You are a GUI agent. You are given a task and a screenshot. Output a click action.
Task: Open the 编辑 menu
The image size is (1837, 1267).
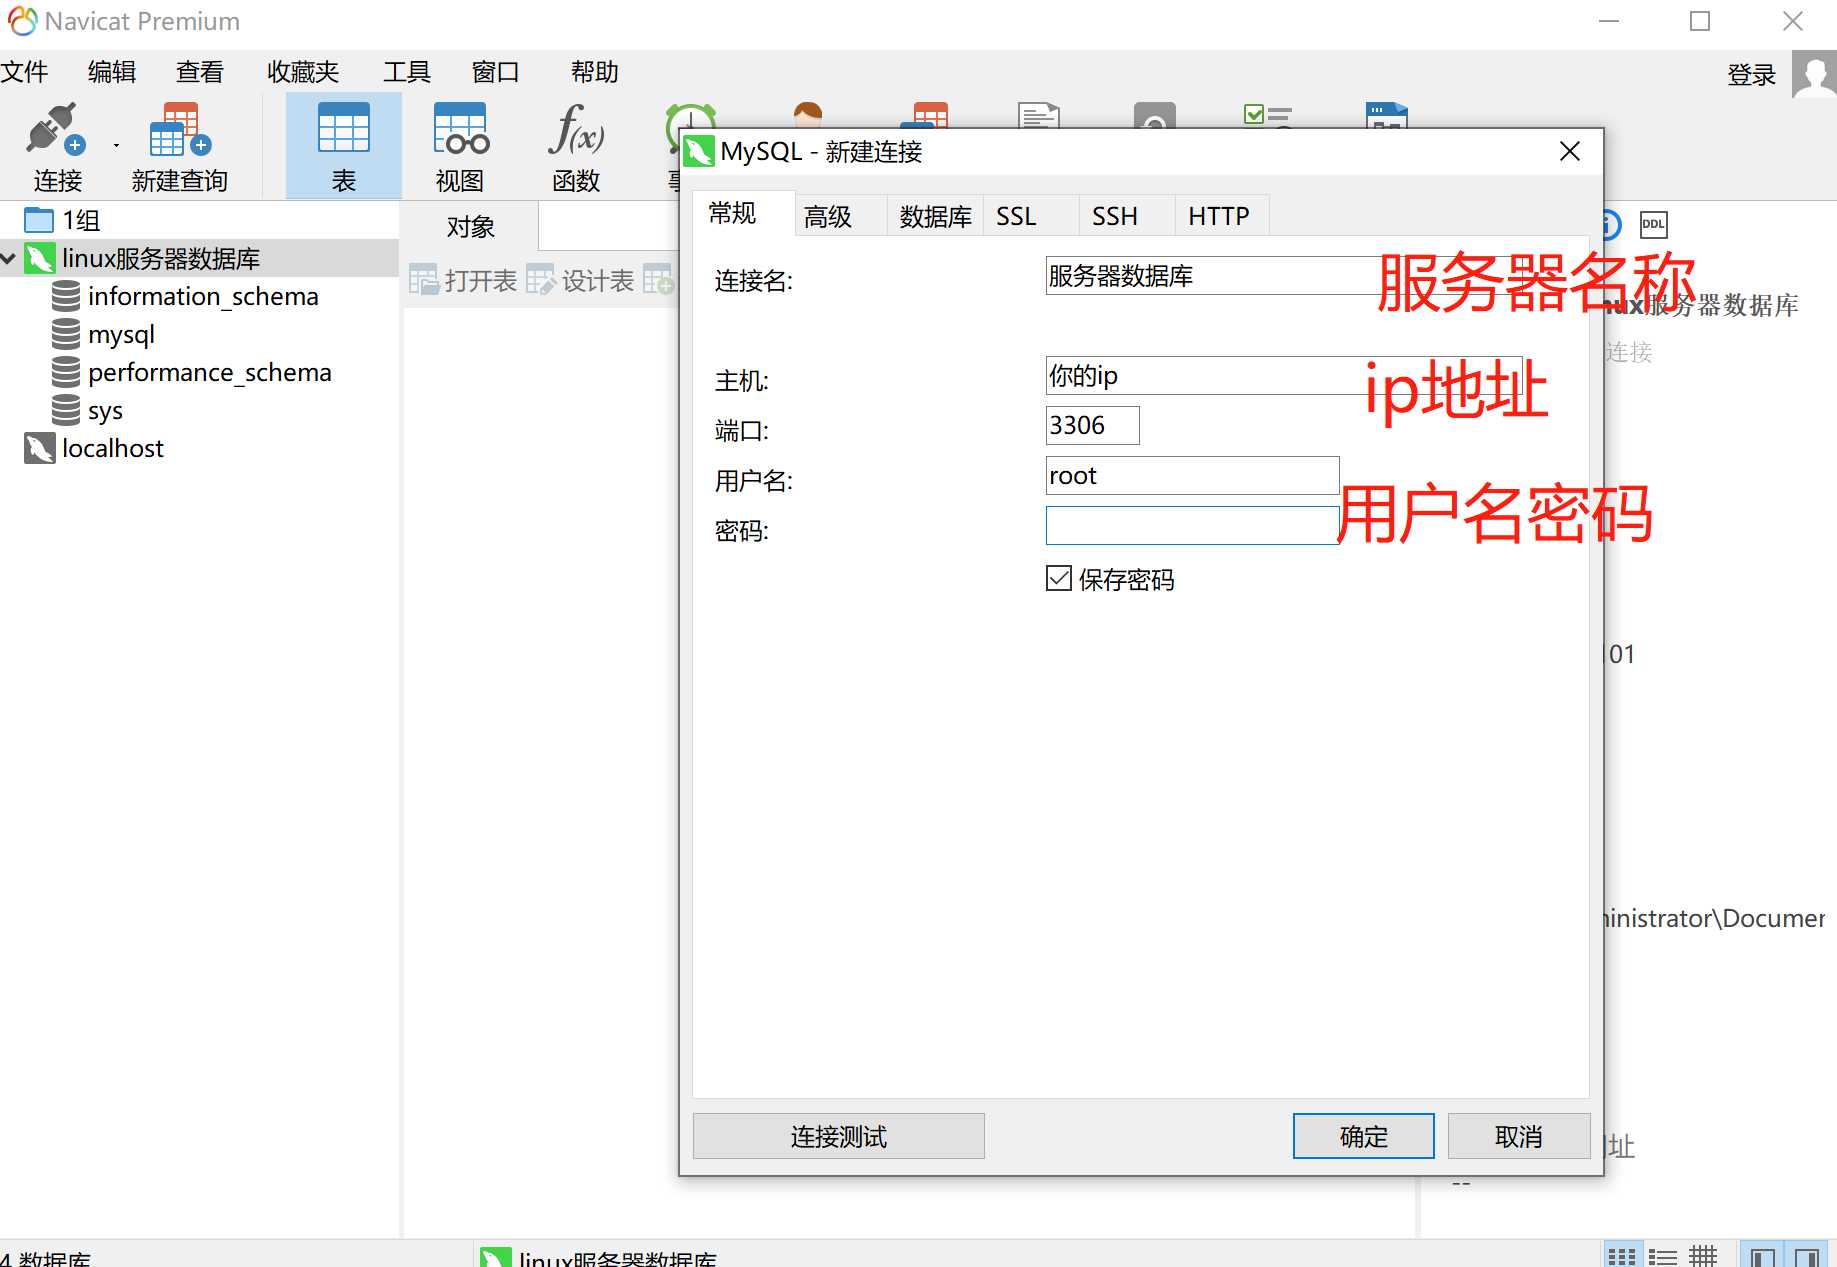tap(112, 72)
